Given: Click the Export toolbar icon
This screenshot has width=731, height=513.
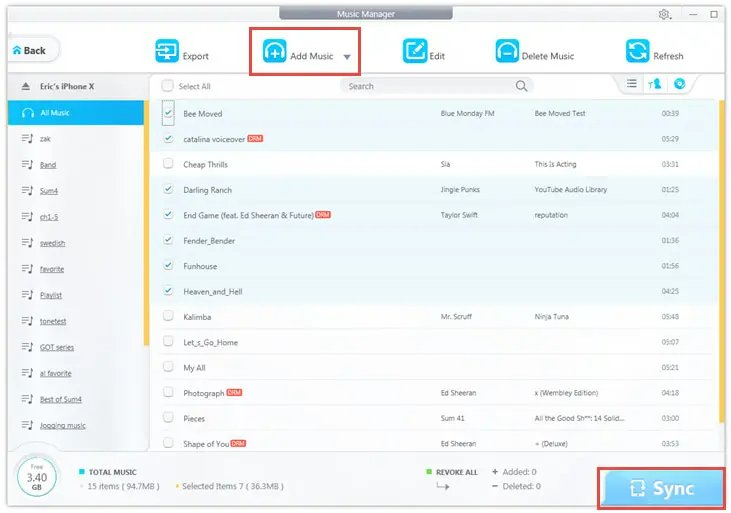Looking at the screenshot, I should point(167,52).
